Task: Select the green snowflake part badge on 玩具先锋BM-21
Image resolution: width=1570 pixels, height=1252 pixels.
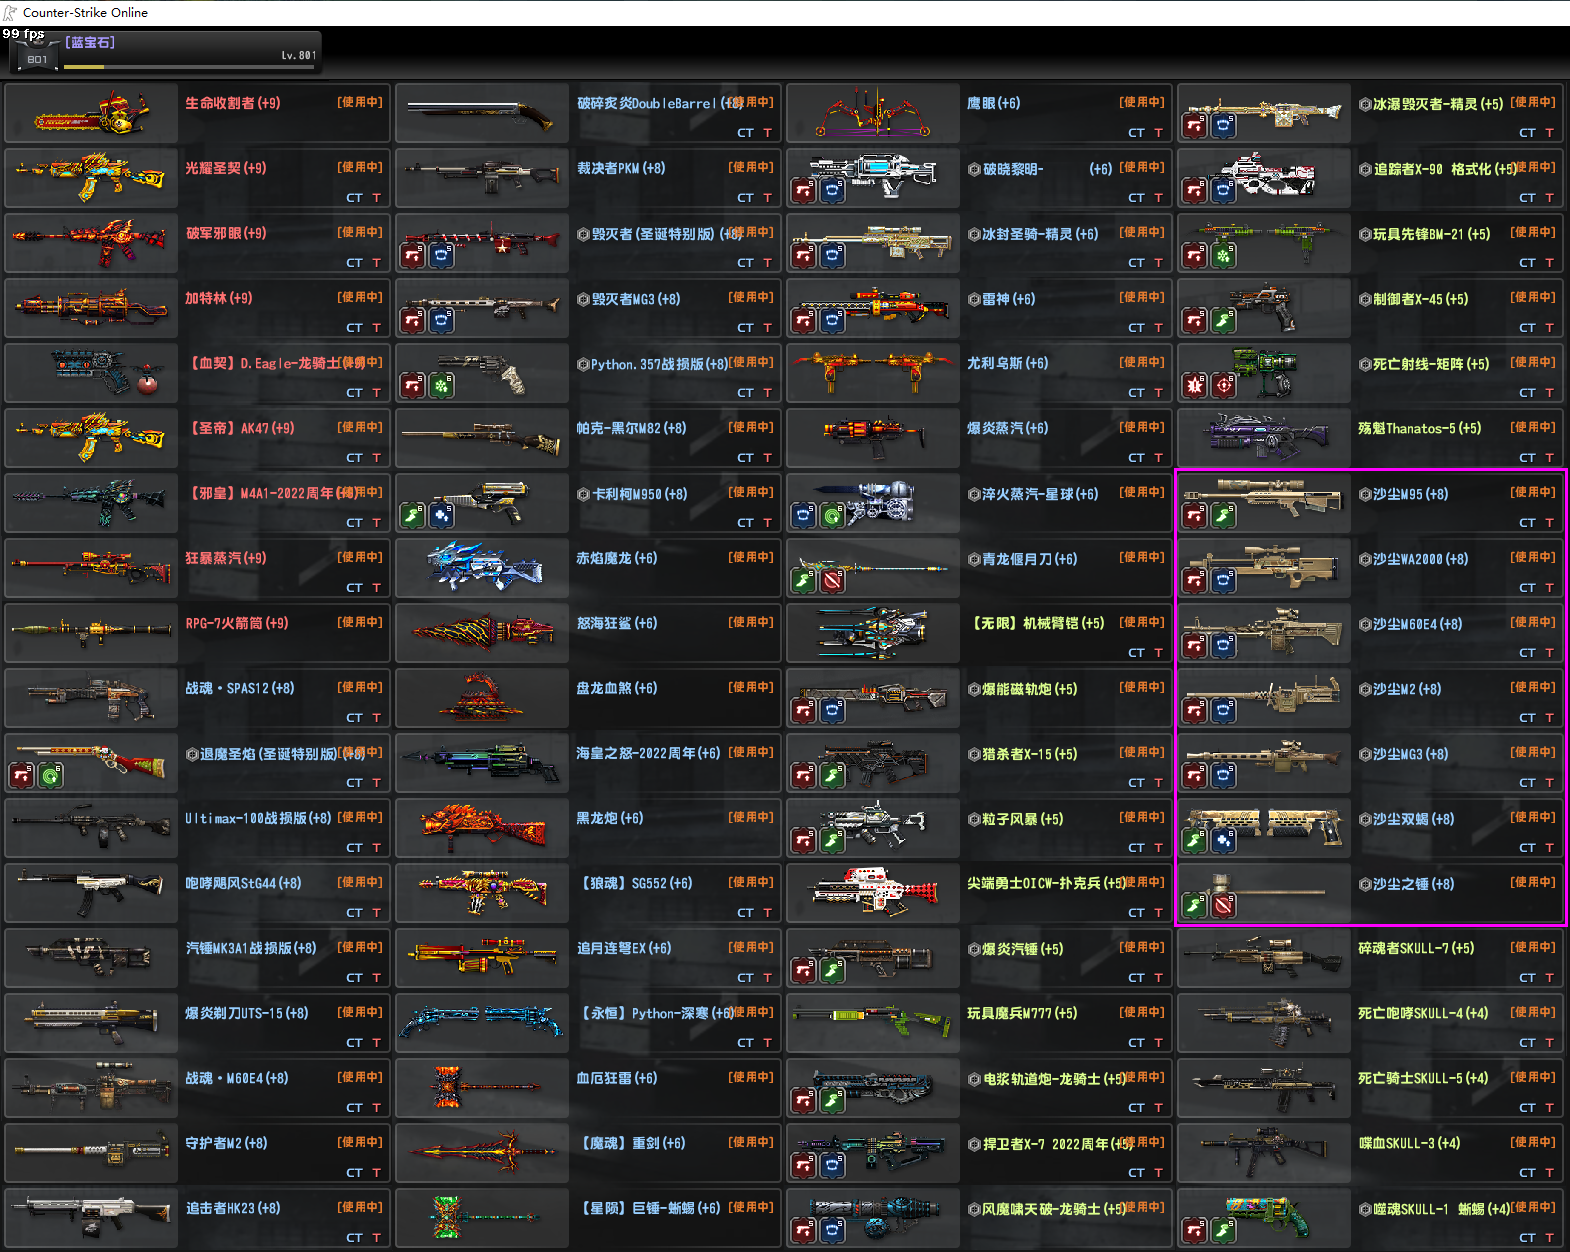Action: 1223,255
